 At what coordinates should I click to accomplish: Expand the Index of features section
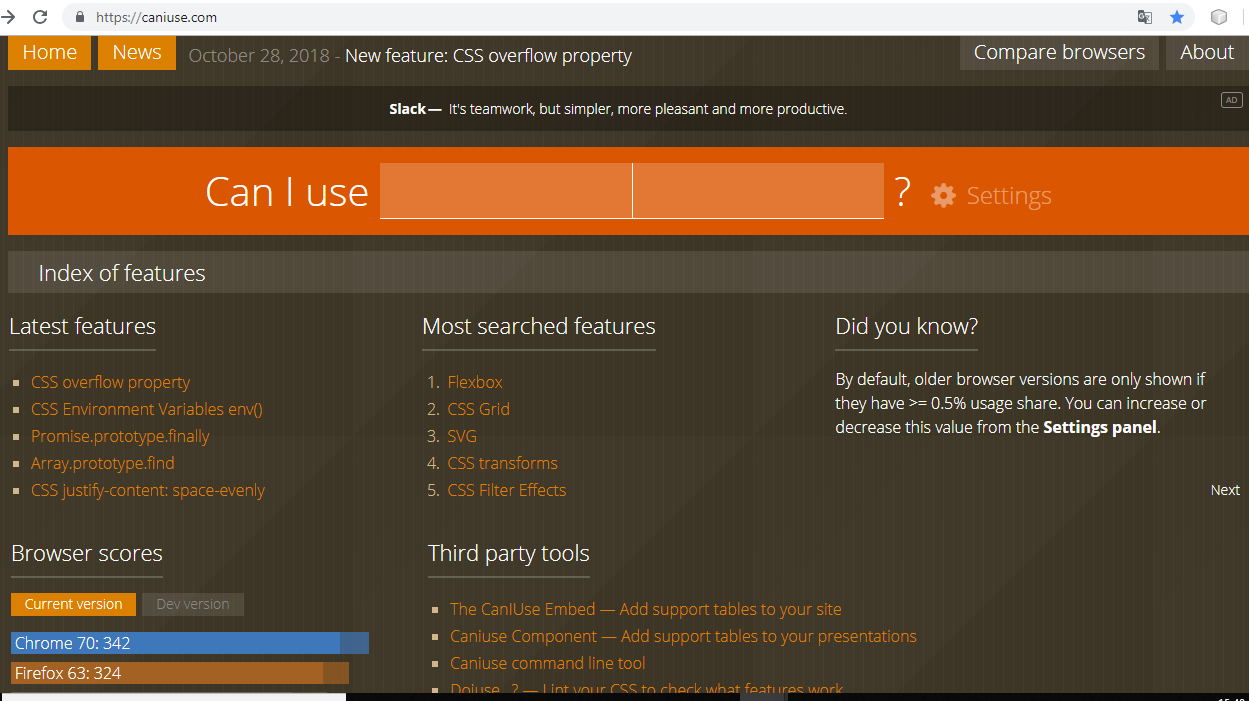click(122, 273)
